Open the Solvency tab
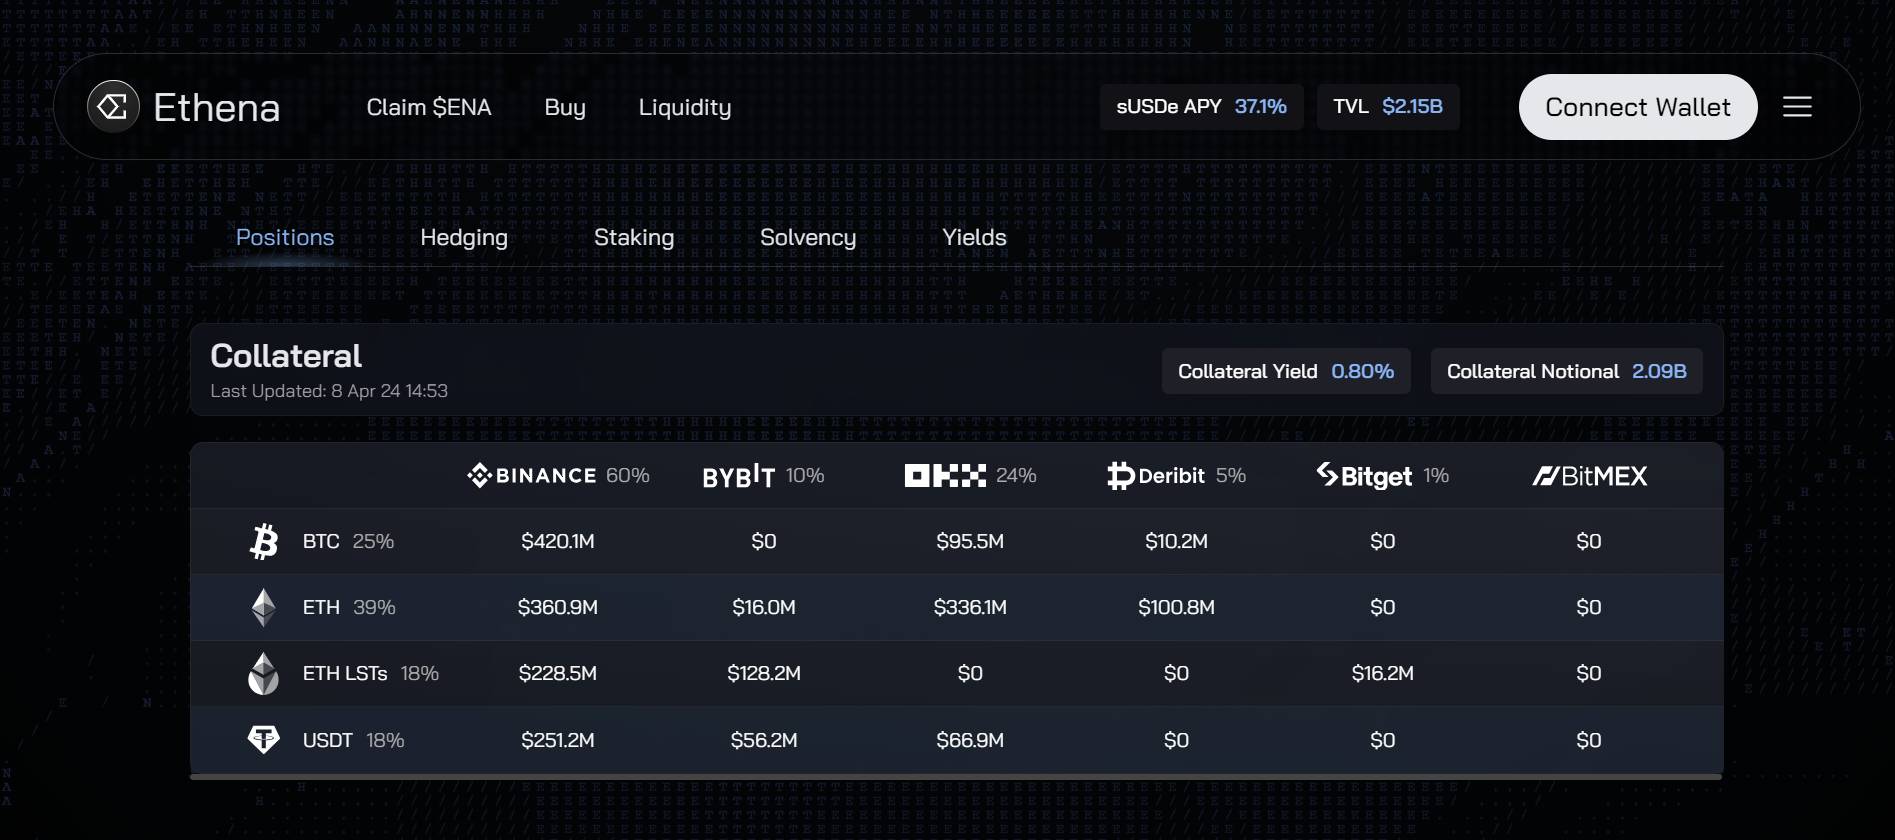Image resolution: width=1895 pixels, height=840 pixels. [808, 238]
